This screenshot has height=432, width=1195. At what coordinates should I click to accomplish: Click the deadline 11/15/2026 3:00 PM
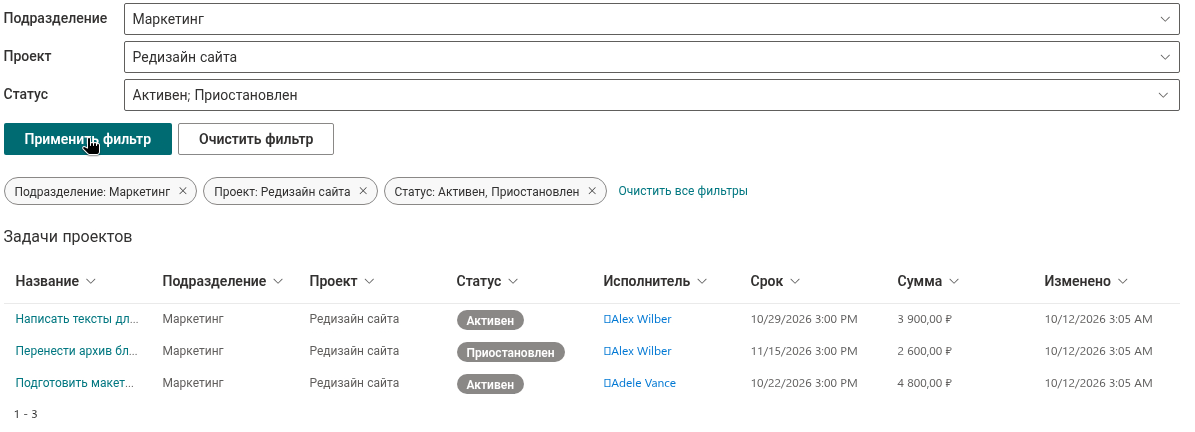coord(804,351)
